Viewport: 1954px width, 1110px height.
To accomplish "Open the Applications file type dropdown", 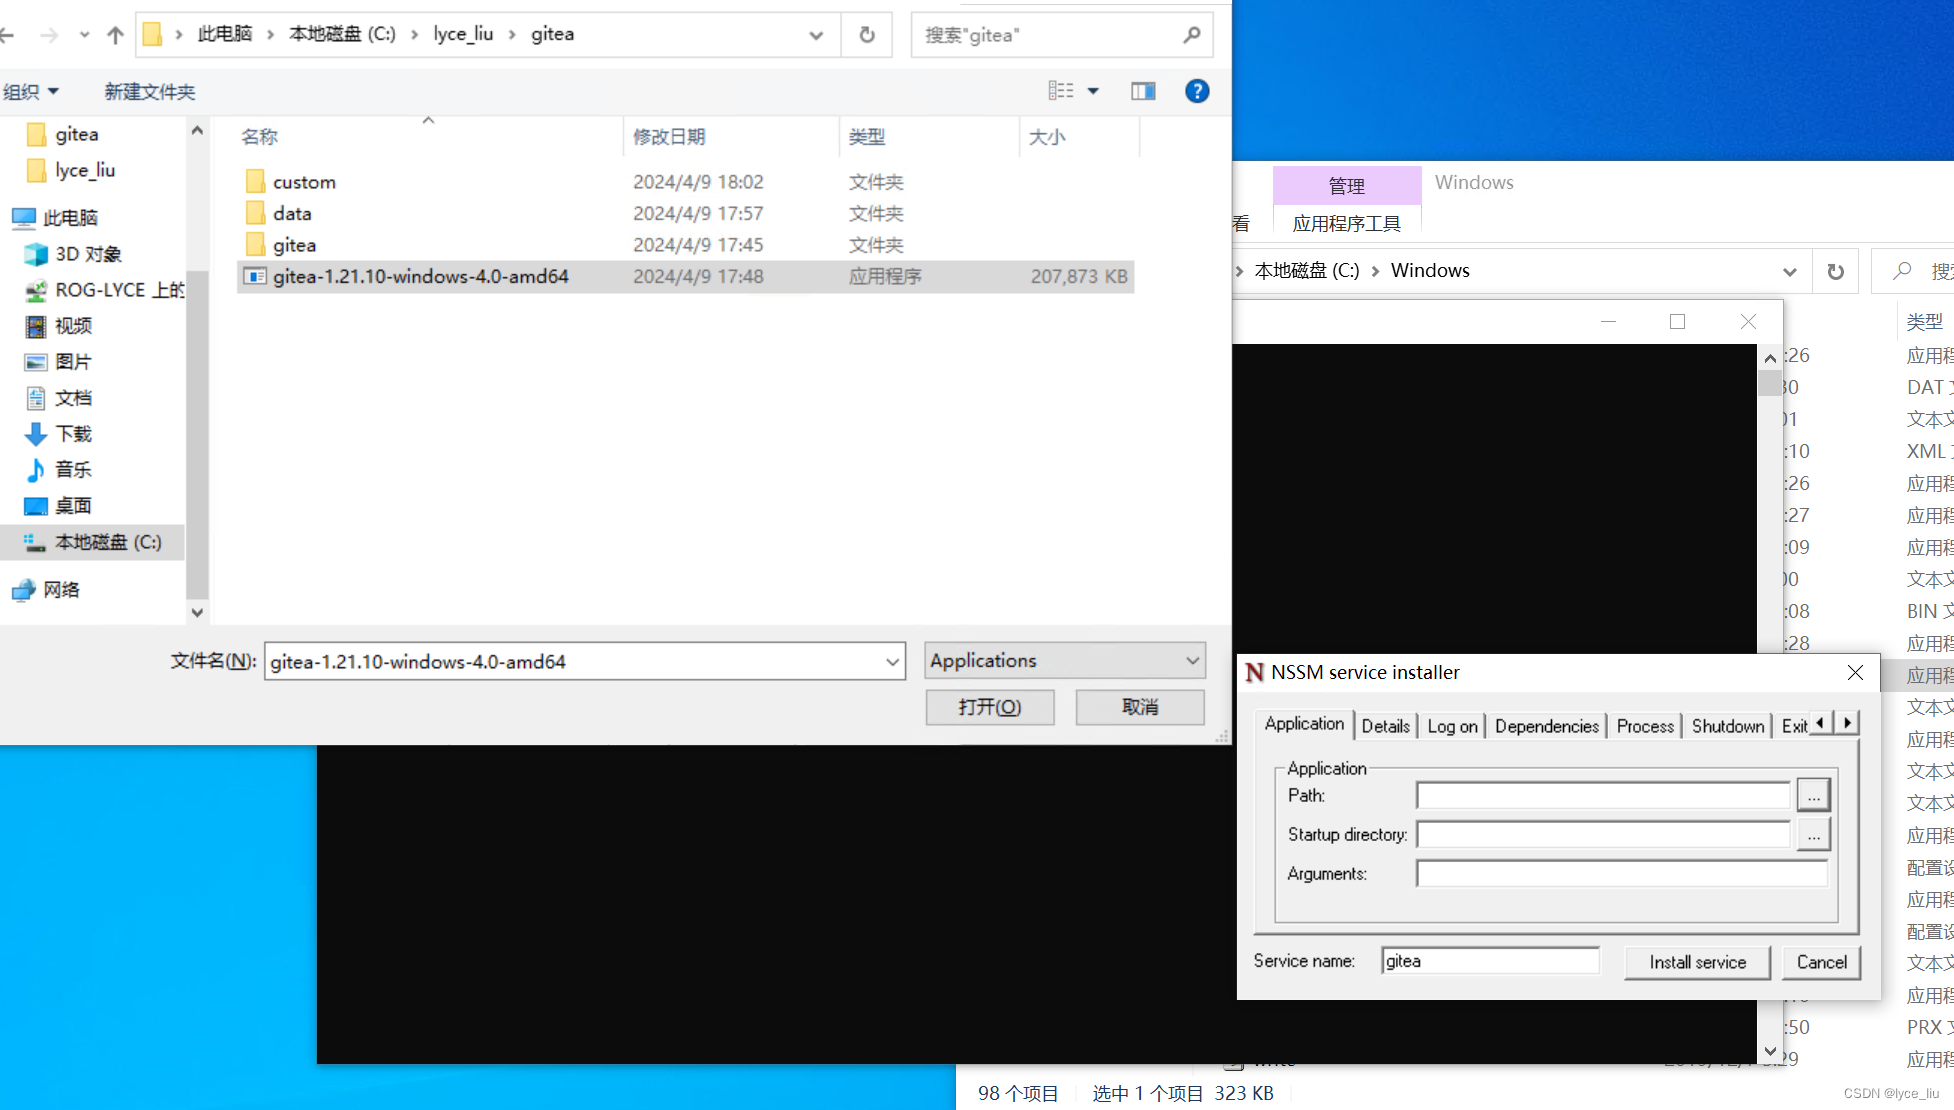I will pos(1065,660).
